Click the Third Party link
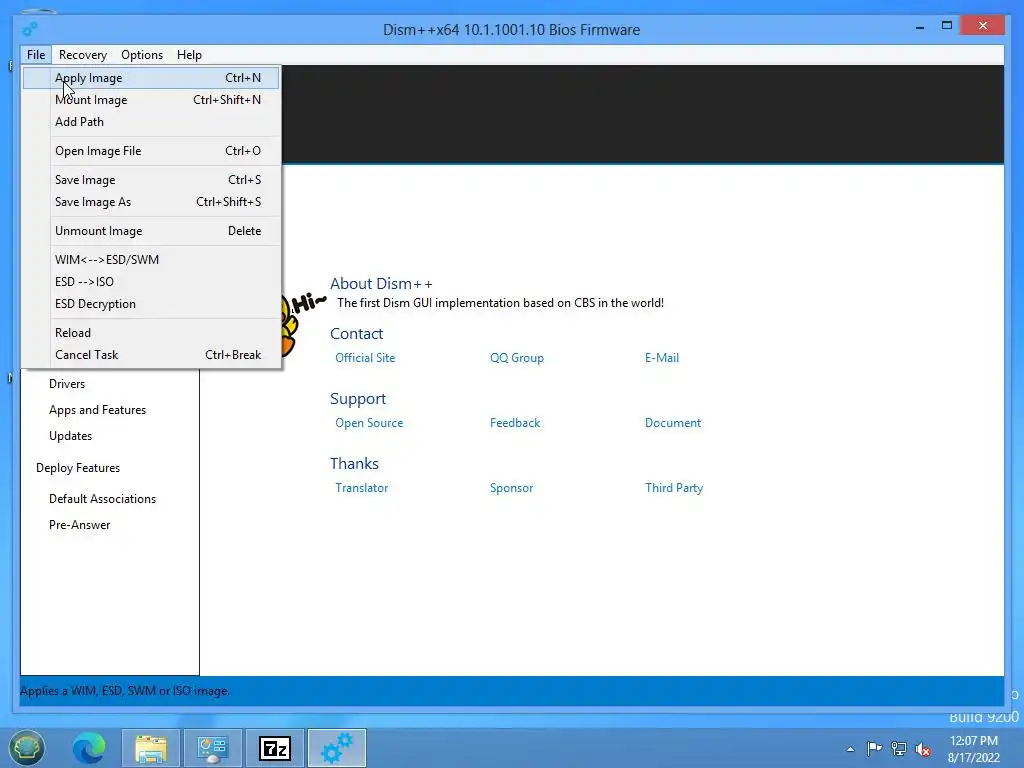This screenshot has height=768, width=1024. point(674,488)
